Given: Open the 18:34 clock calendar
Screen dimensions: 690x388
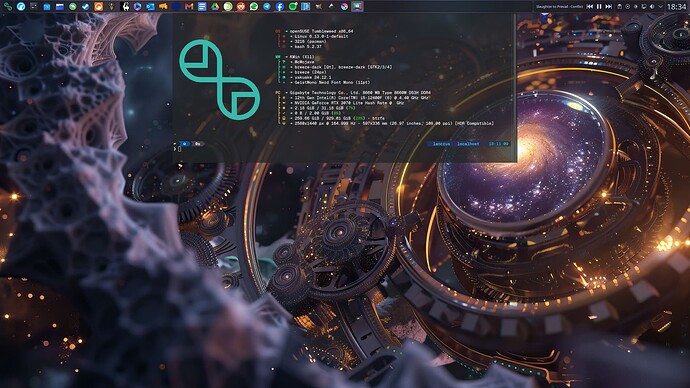Looking at the screenshot, I should tap(676, 7).
